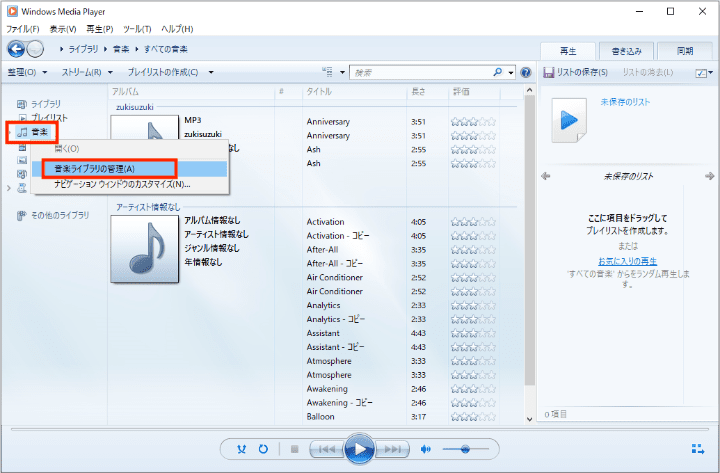Open the 再生(P) menu
The width and height of the screenshot is (720, 473).
(x=100, y=29)
